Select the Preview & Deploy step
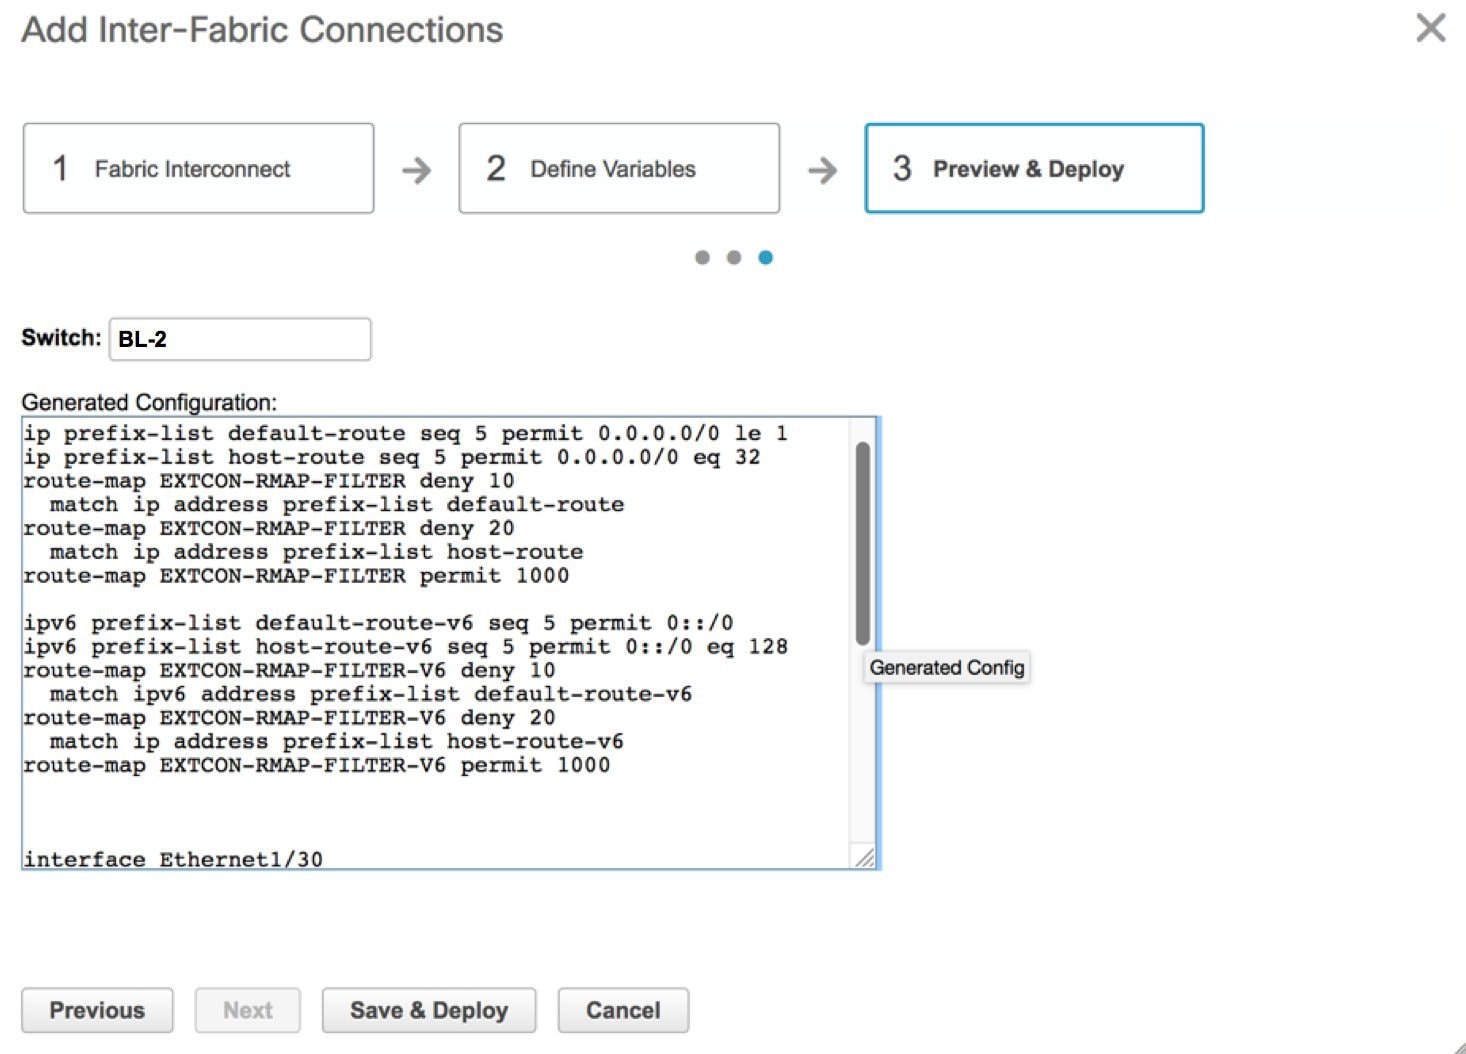This screenshot has width=1466, height=1054. [1033, 167]
